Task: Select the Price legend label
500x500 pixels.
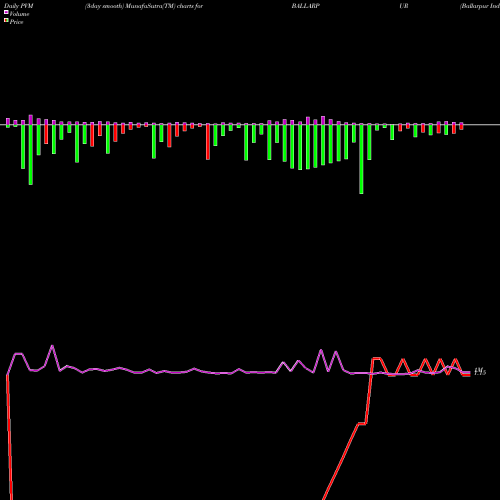Action: click(16, 22)
